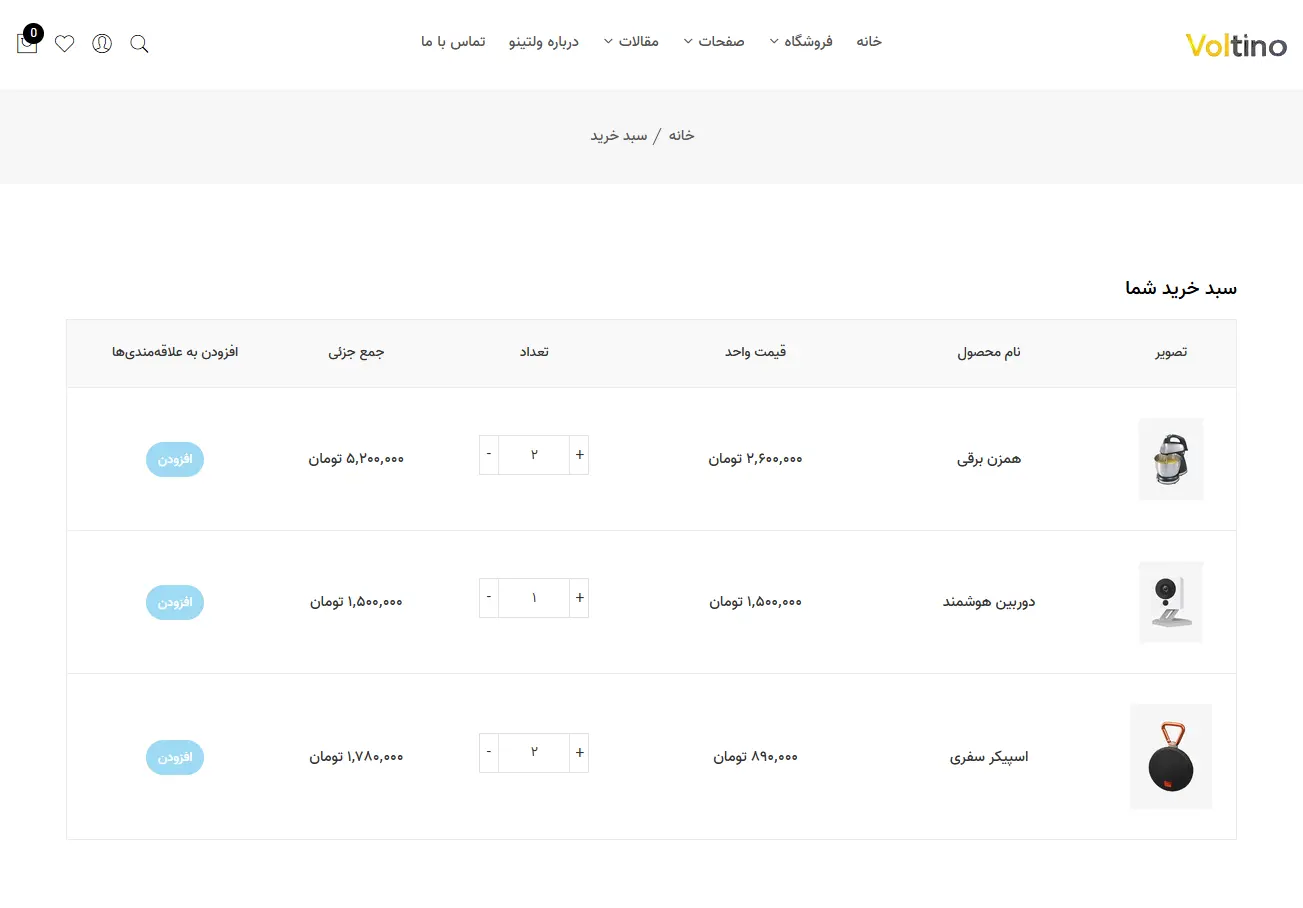Click the تصویر column header

click(1171, 352)
